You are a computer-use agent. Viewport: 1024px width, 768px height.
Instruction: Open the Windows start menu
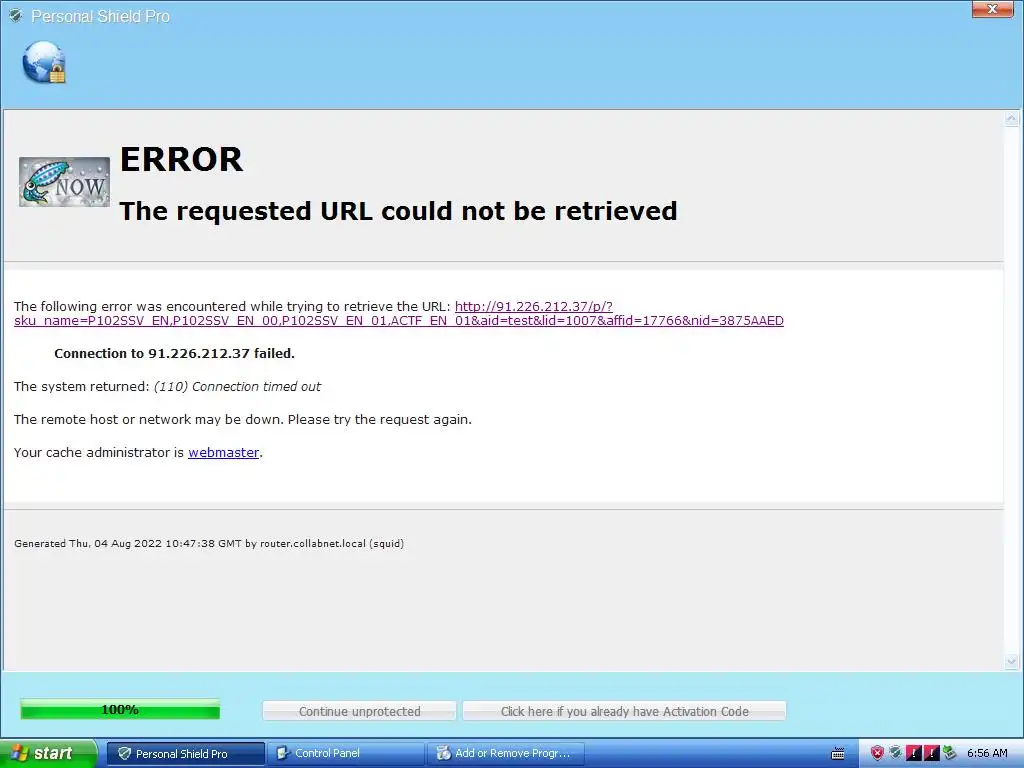[x=48, y=753]
